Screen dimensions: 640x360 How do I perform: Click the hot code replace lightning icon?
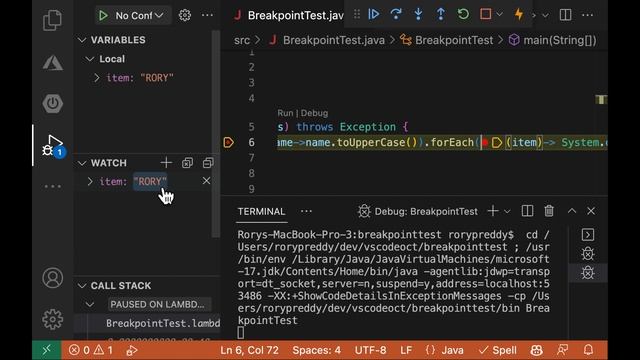tap(519, 14)
